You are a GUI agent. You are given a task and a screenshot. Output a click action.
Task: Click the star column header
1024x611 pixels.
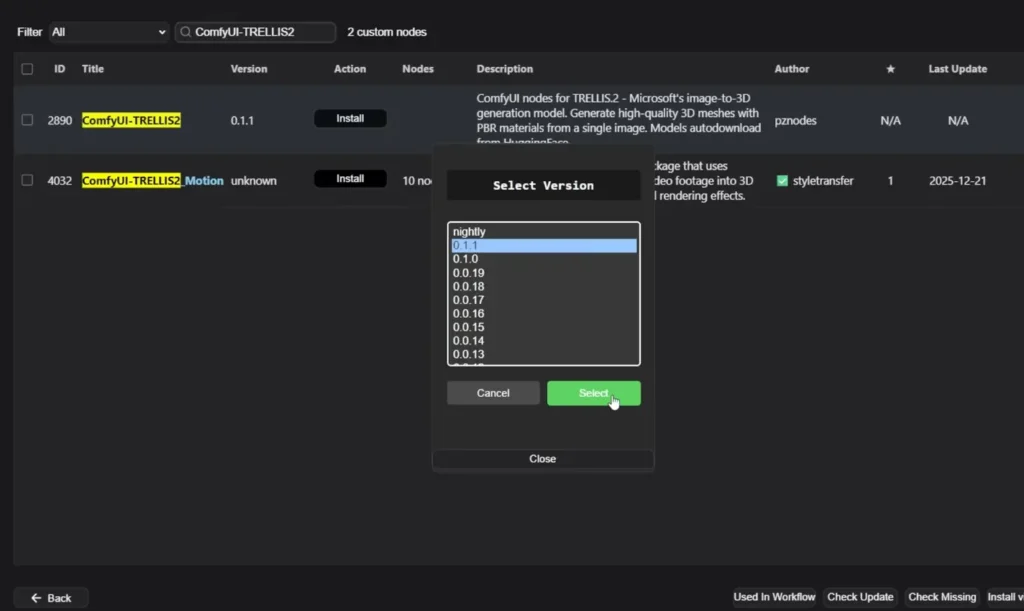tap(890, 69)
